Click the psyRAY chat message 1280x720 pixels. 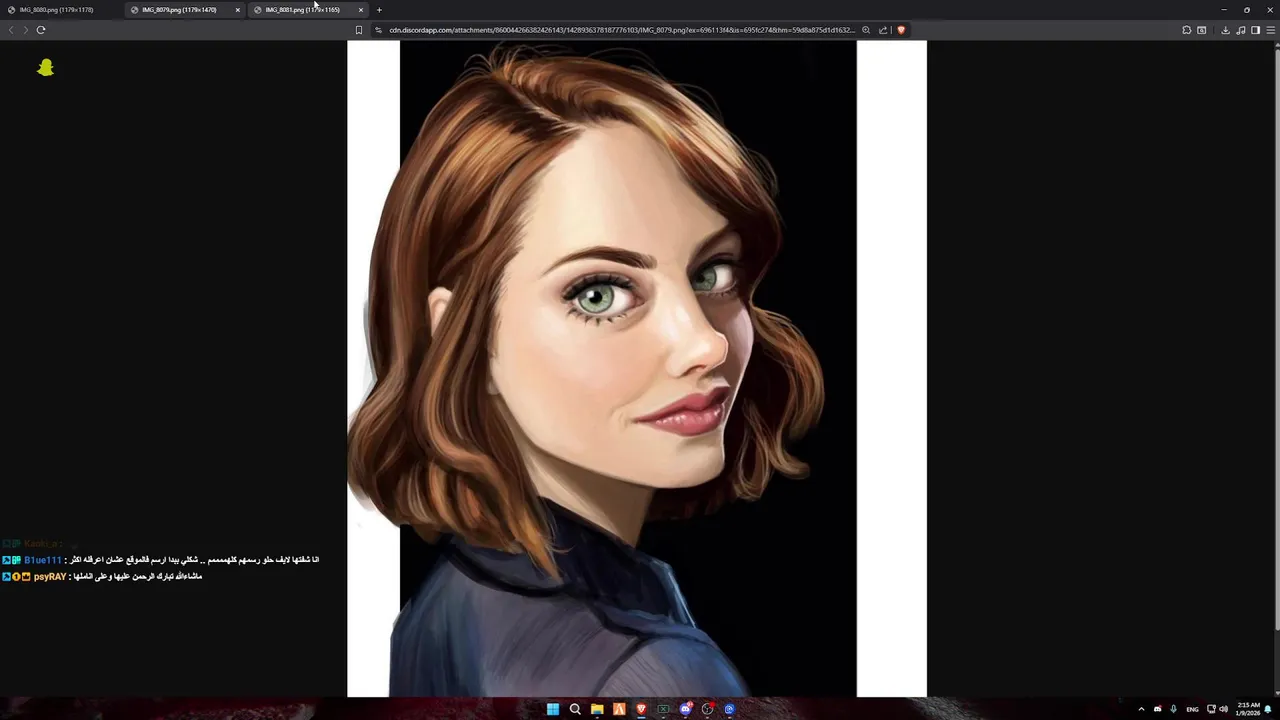[102, 576]
